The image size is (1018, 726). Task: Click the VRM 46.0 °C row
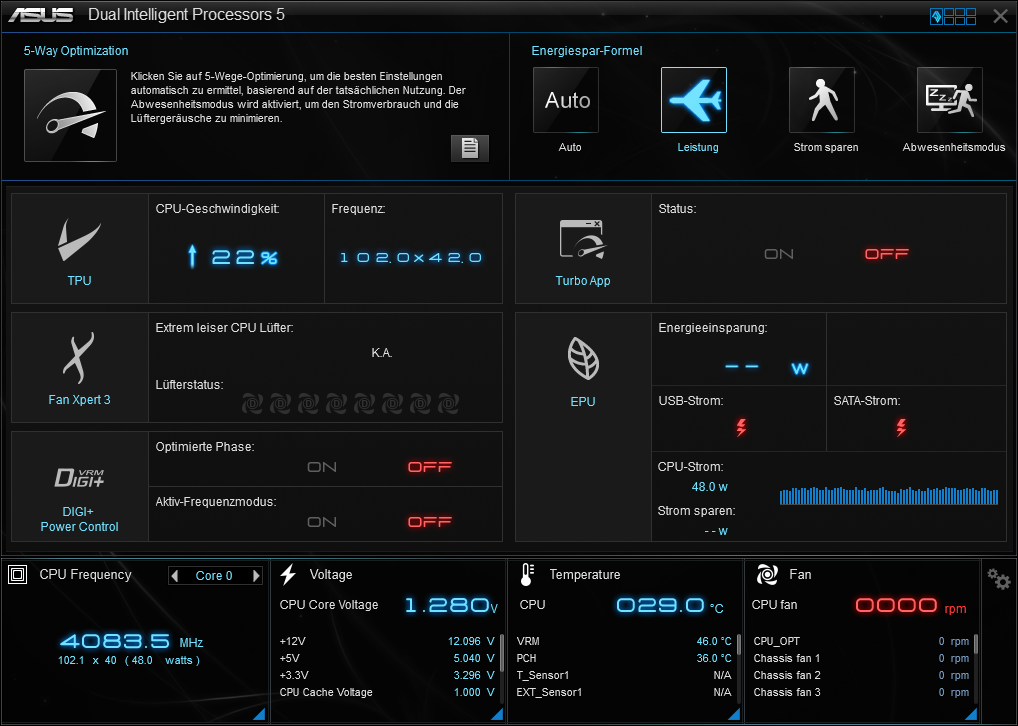coord(624,641)
